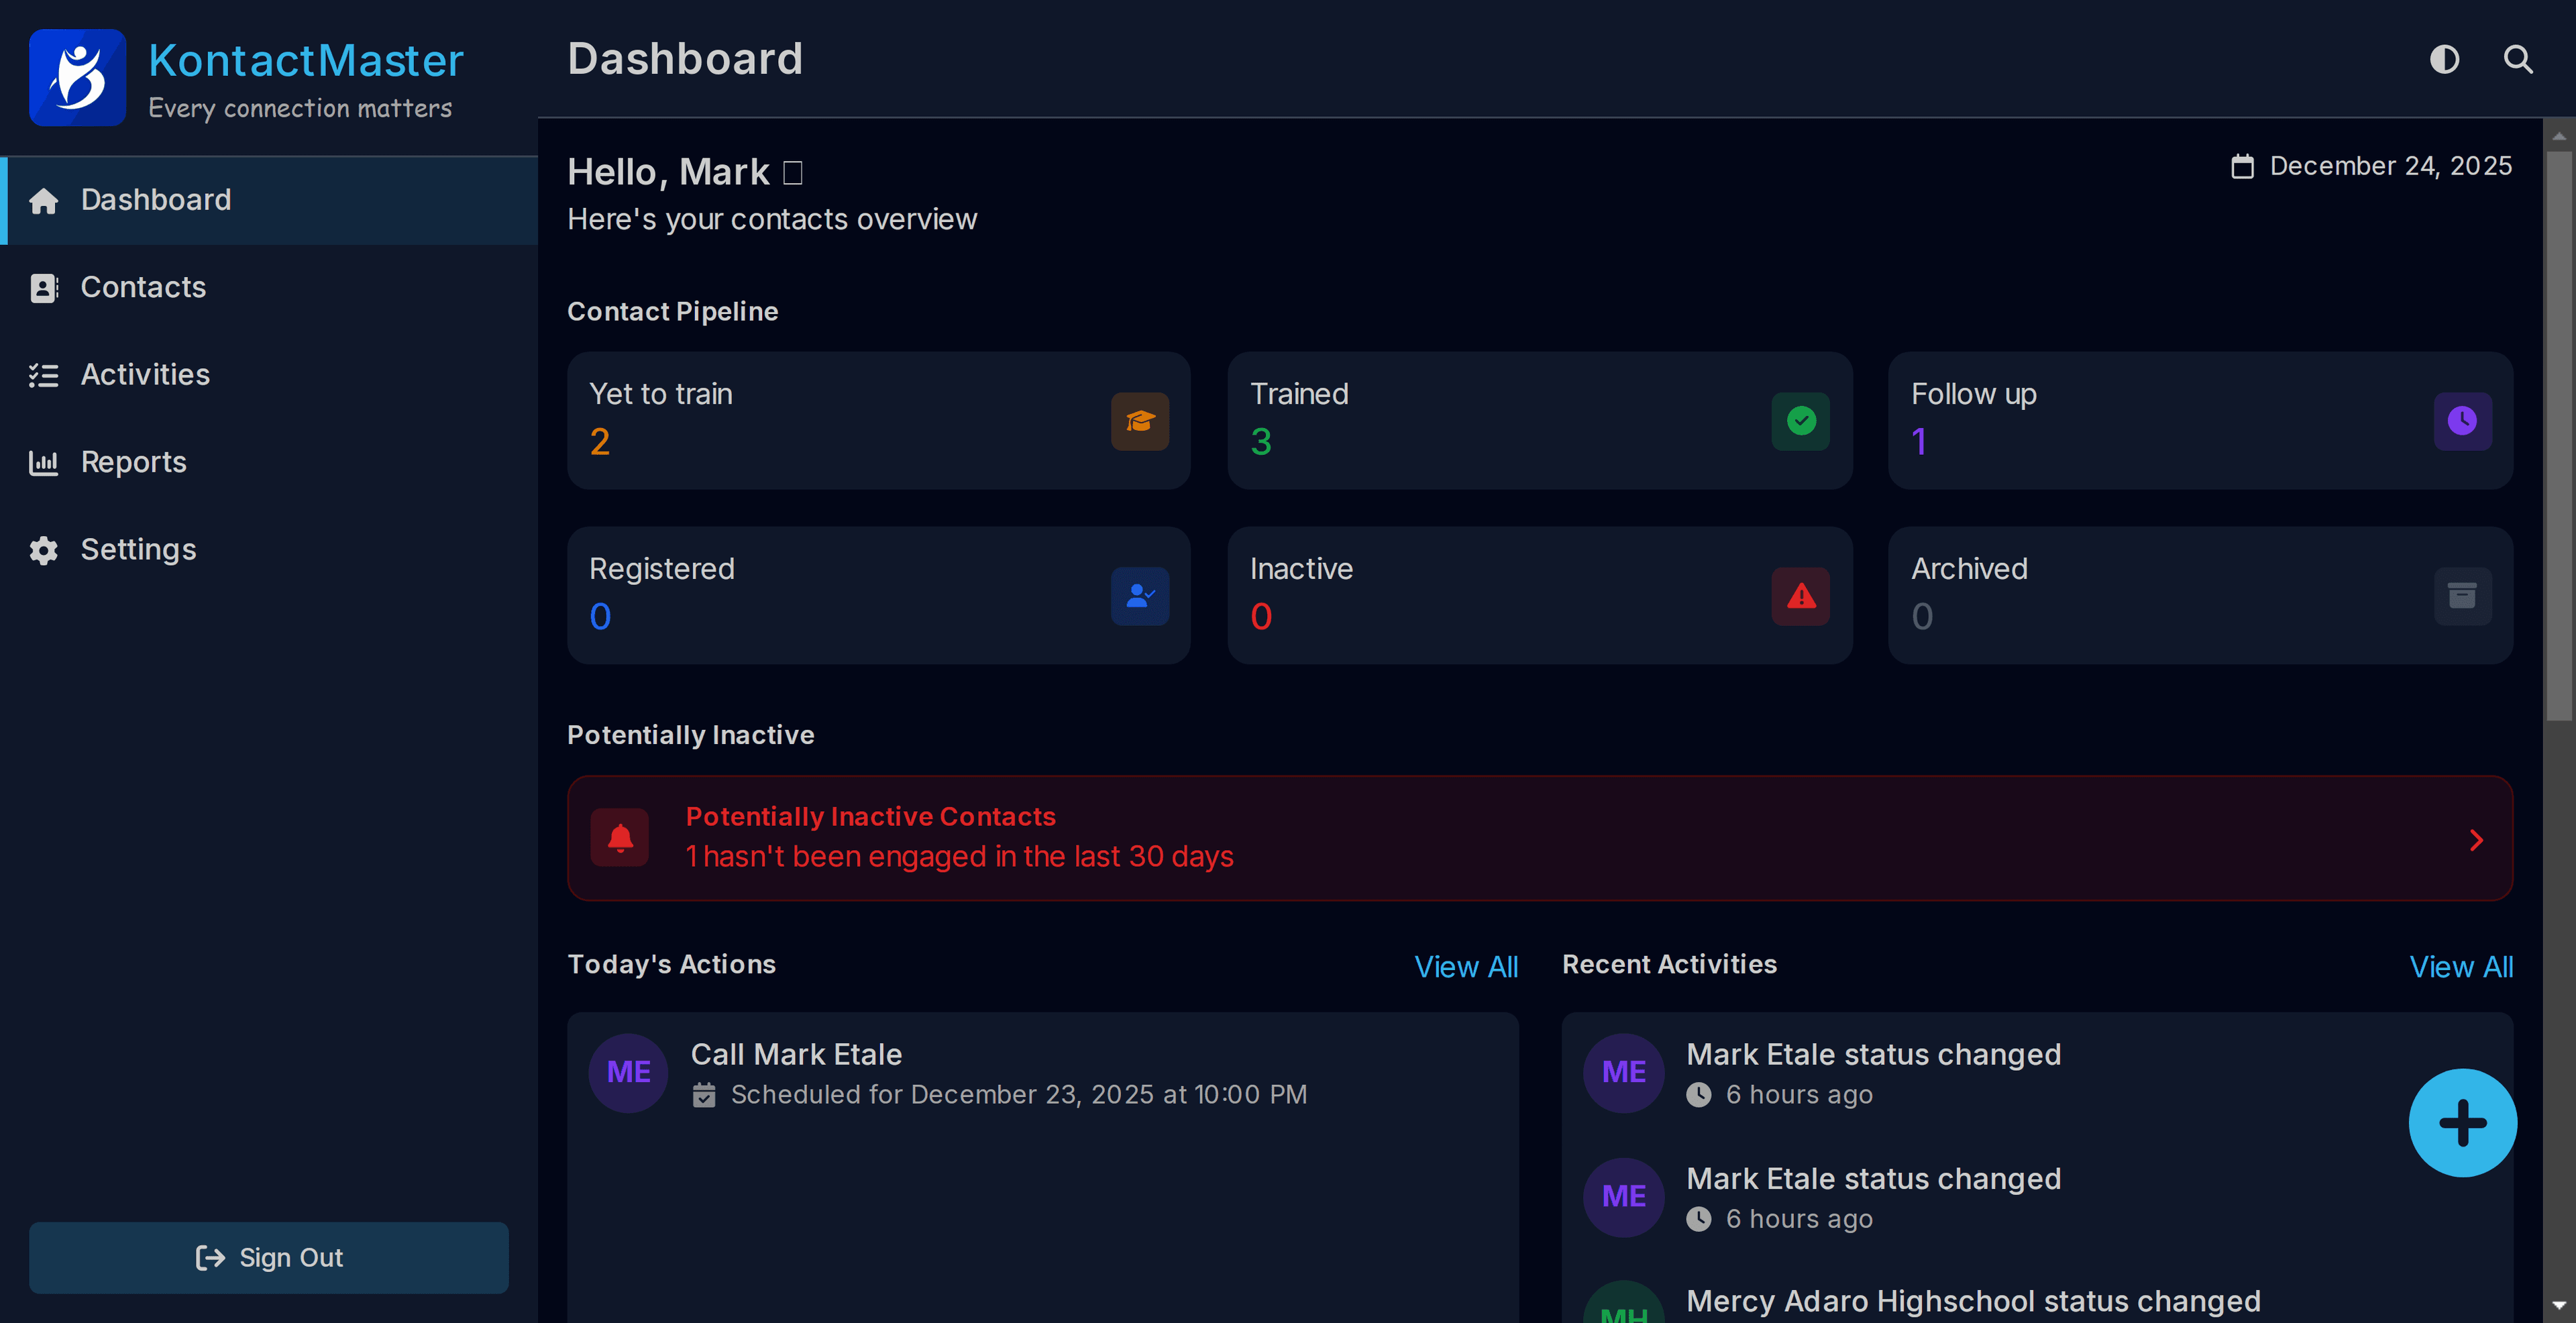The image size is (2576, 1323).
Task: Click the purple clock icon on Follow up
Action: 2462,421
